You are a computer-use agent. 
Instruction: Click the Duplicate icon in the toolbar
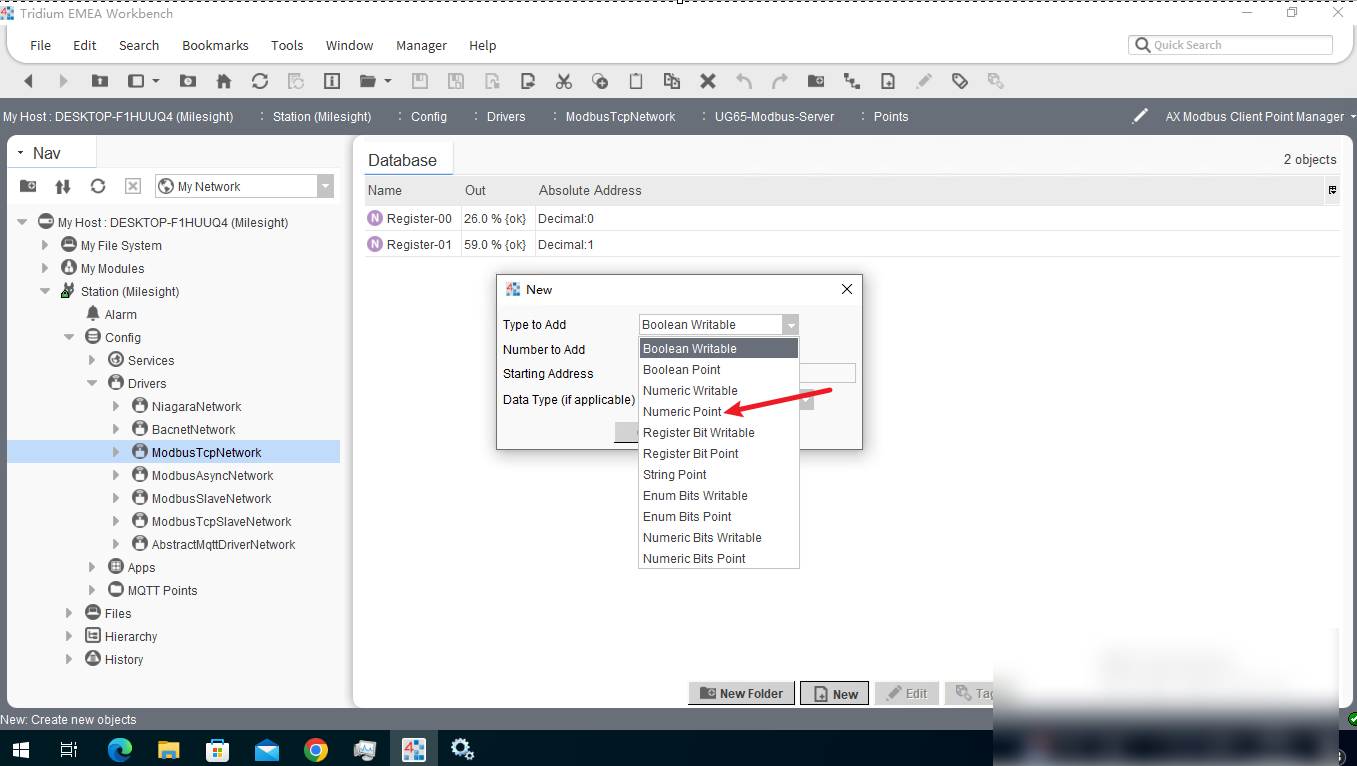click(x=672, y=81)
